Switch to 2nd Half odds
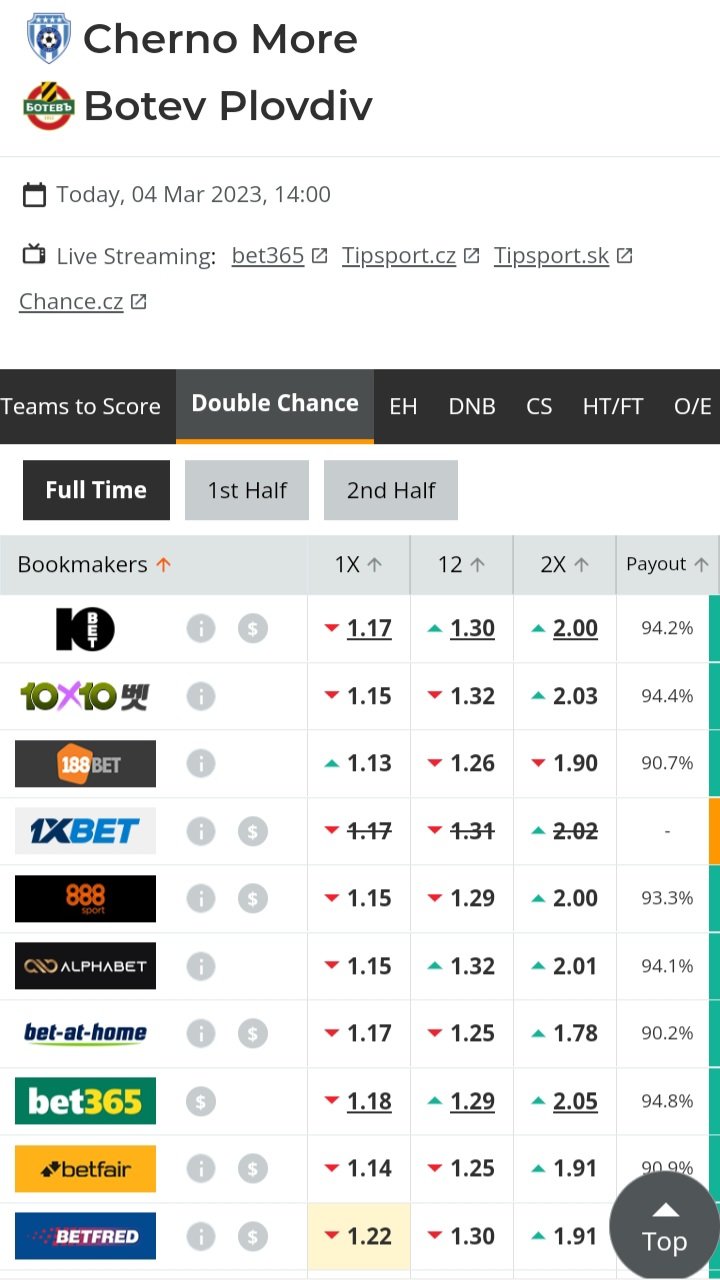Viewport: 720px width, 1280px height. click(x=391, y=490)
